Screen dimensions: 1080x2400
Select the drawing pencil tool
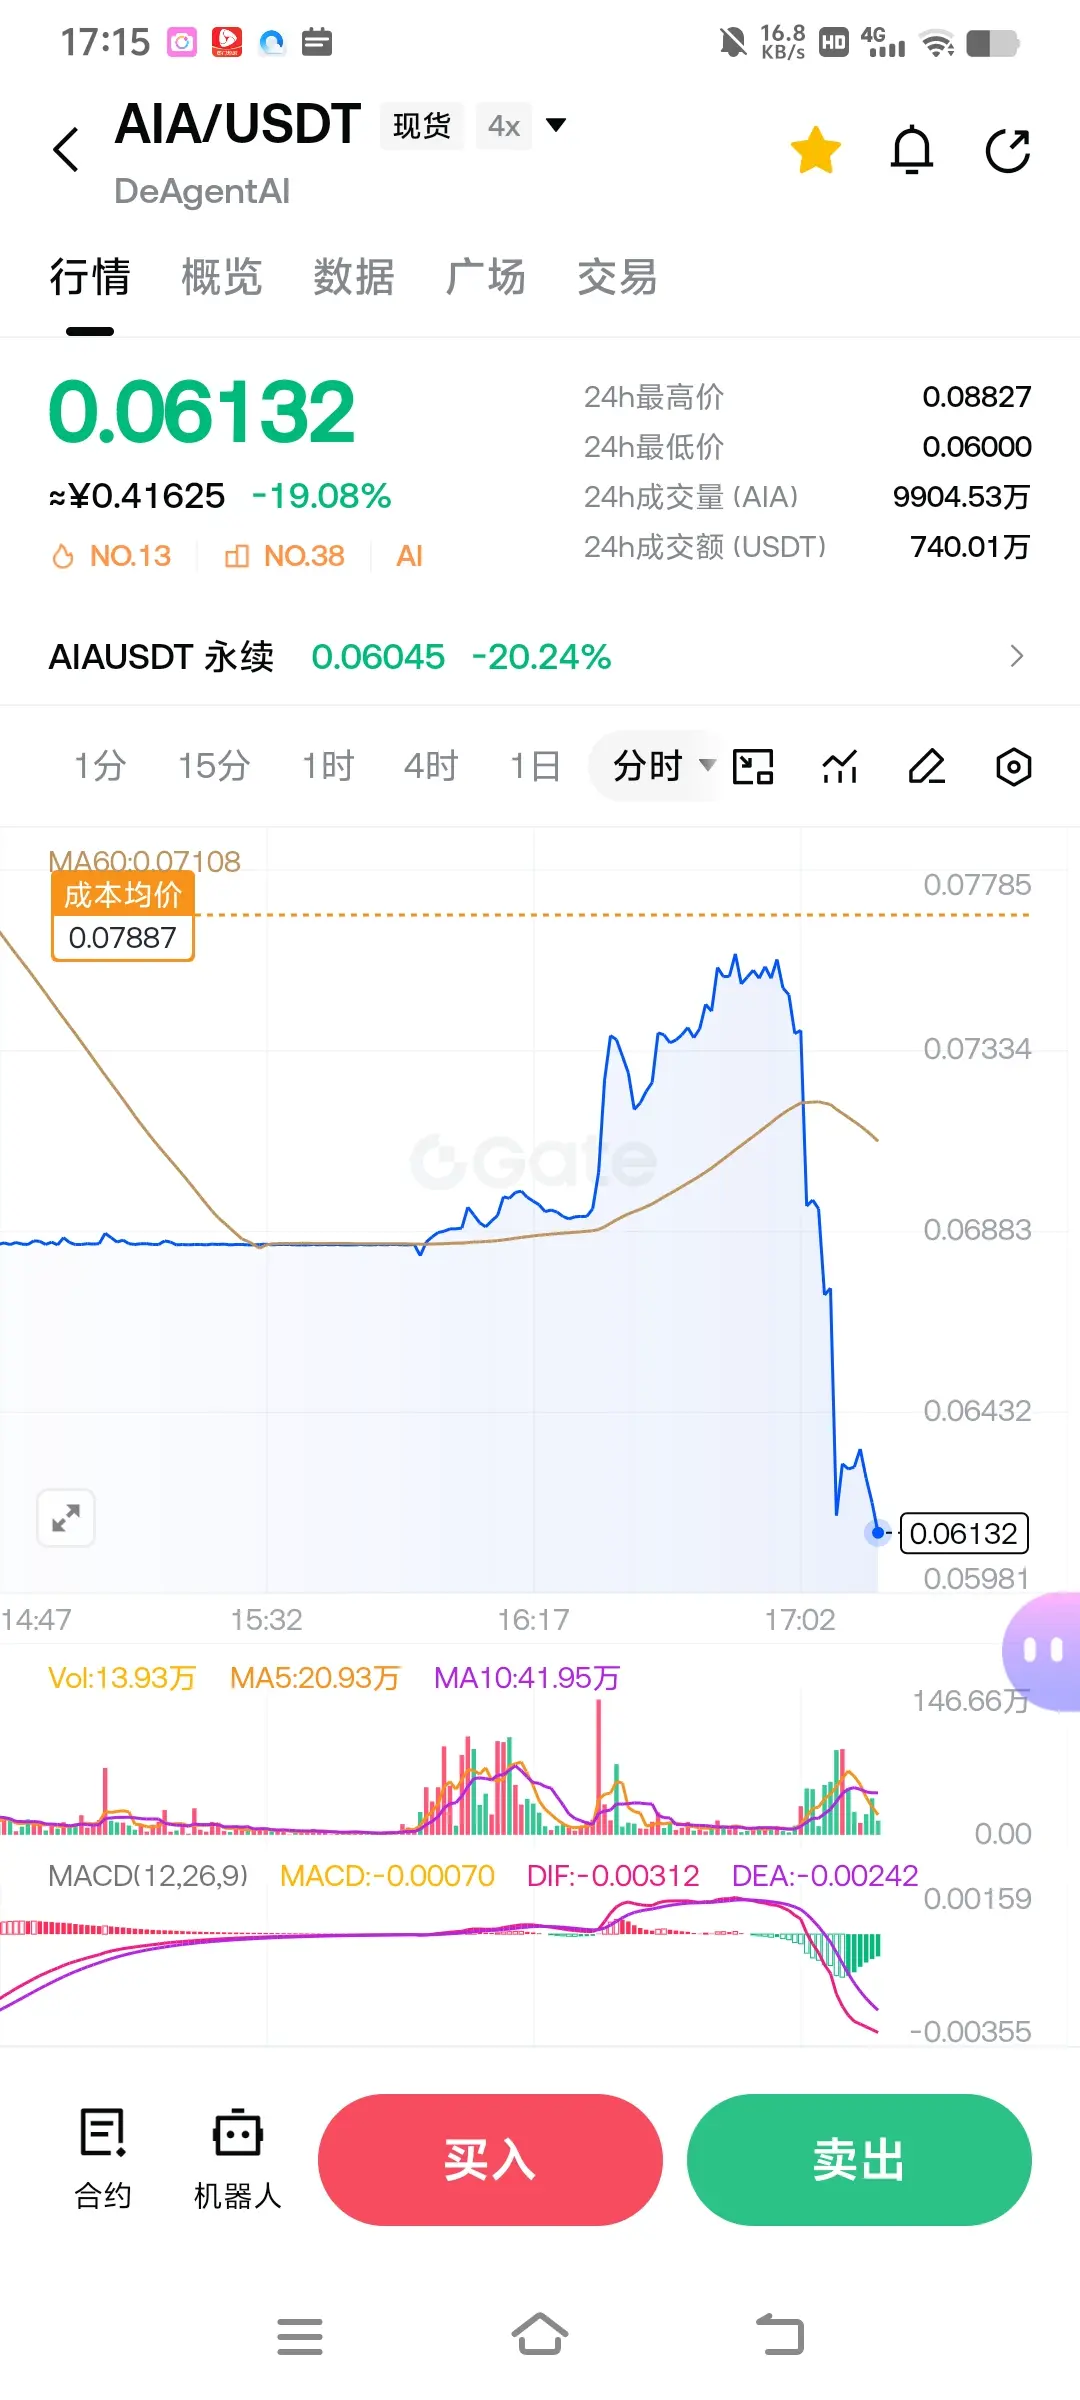point(927,767)
